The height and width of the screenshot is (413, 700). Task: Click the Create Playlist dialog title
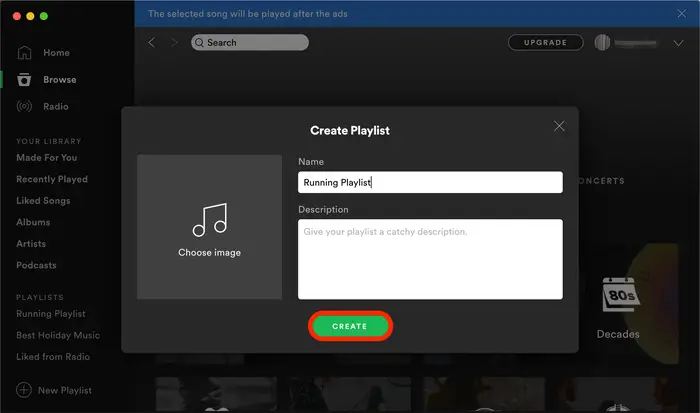pos(350,130)
